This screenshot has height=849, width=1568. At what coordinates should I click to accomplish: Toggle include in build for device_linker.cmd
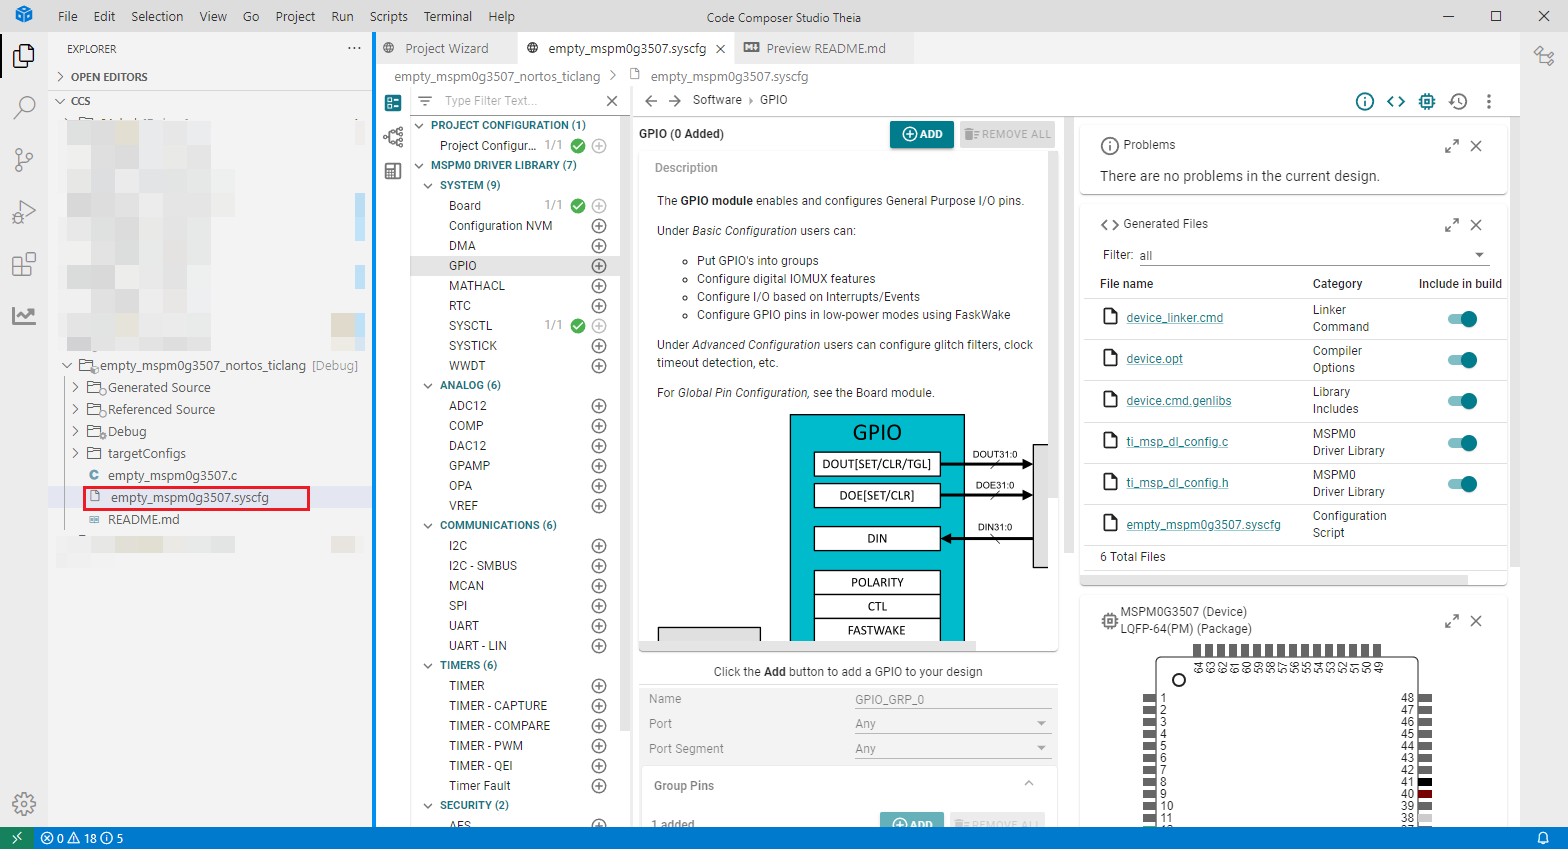pyautogui.click(x=1462, y=319)
